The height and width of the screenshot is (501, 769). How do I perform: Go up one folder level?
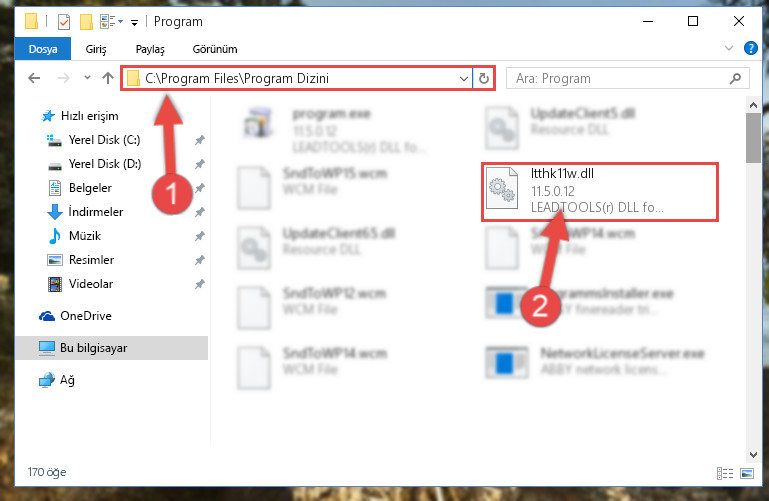(x=108, y=78)
